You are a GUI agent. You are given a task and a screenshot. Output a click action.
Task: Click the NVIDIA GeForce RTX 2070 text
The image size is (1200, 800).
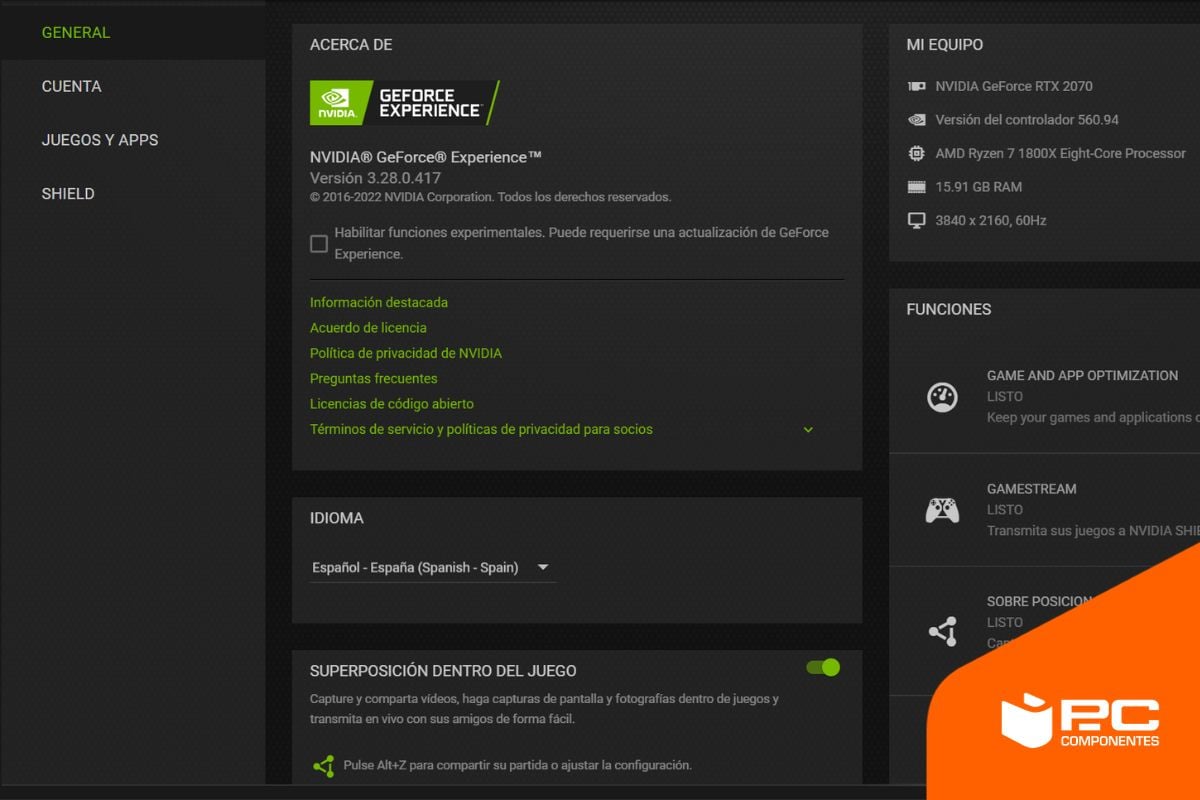[x=1014, y=86]
